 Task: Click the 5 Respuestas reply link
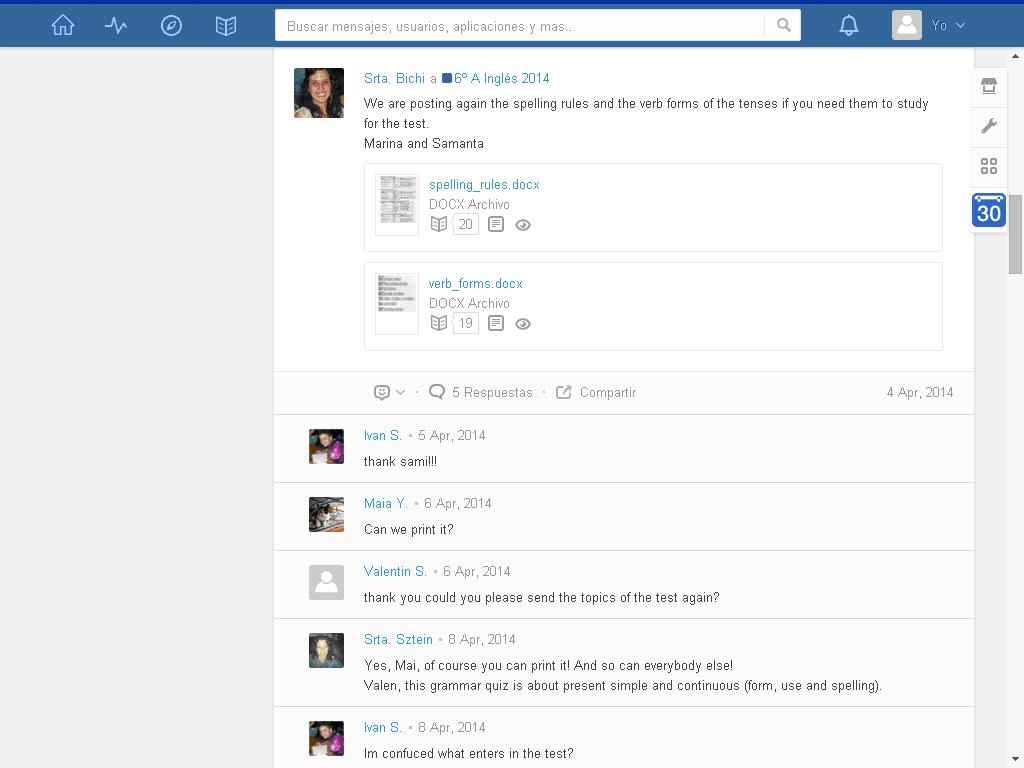[x=481, y=392]
